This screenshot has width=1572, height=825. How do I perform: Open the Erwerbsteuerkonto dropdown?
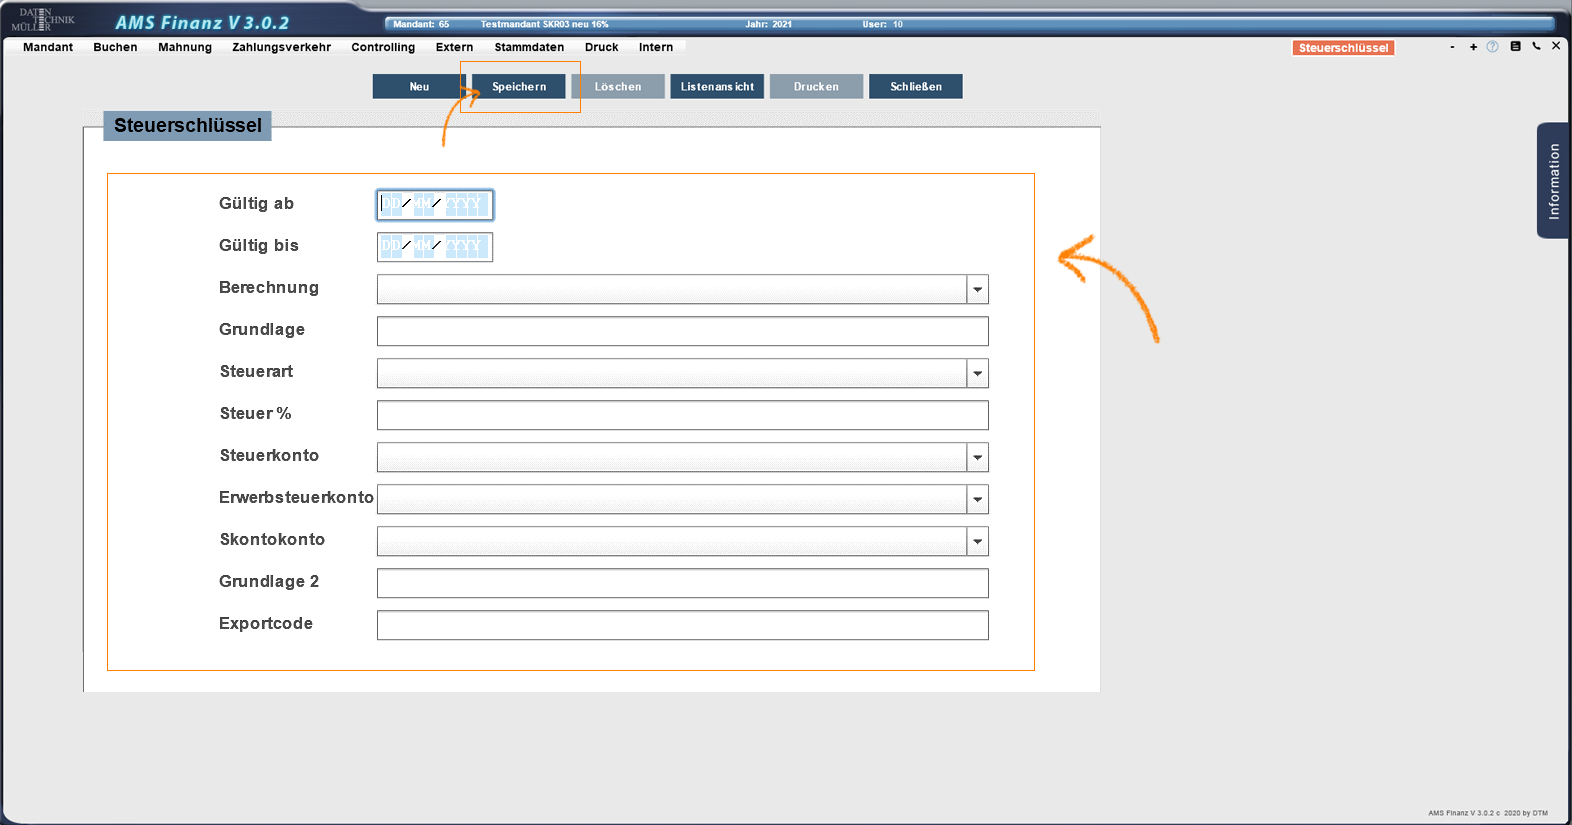click(977, 499)
